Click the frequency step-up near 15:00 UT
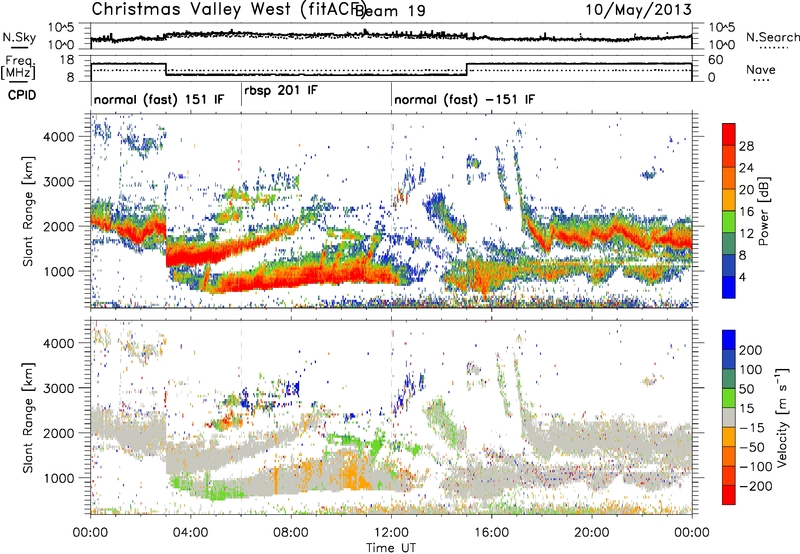Image resolution: width=800 pixels, height=554 pixels. tap(467, 69)
